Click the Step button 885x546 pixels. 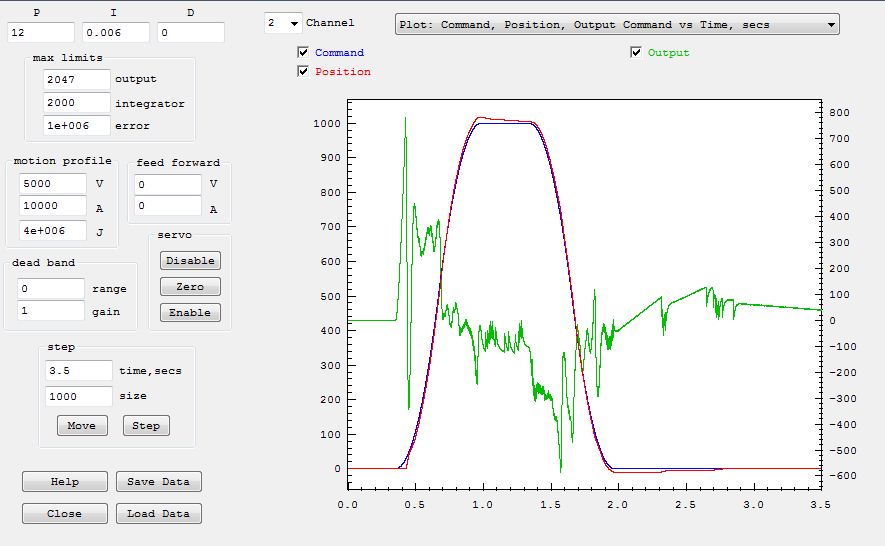coord(146,425)
